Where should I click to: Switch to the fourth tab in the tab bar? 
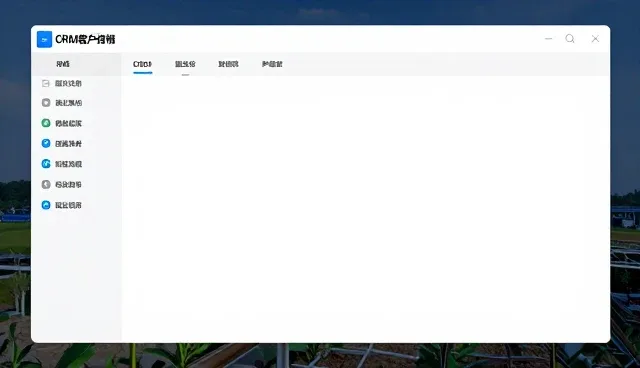coord(272,64)
